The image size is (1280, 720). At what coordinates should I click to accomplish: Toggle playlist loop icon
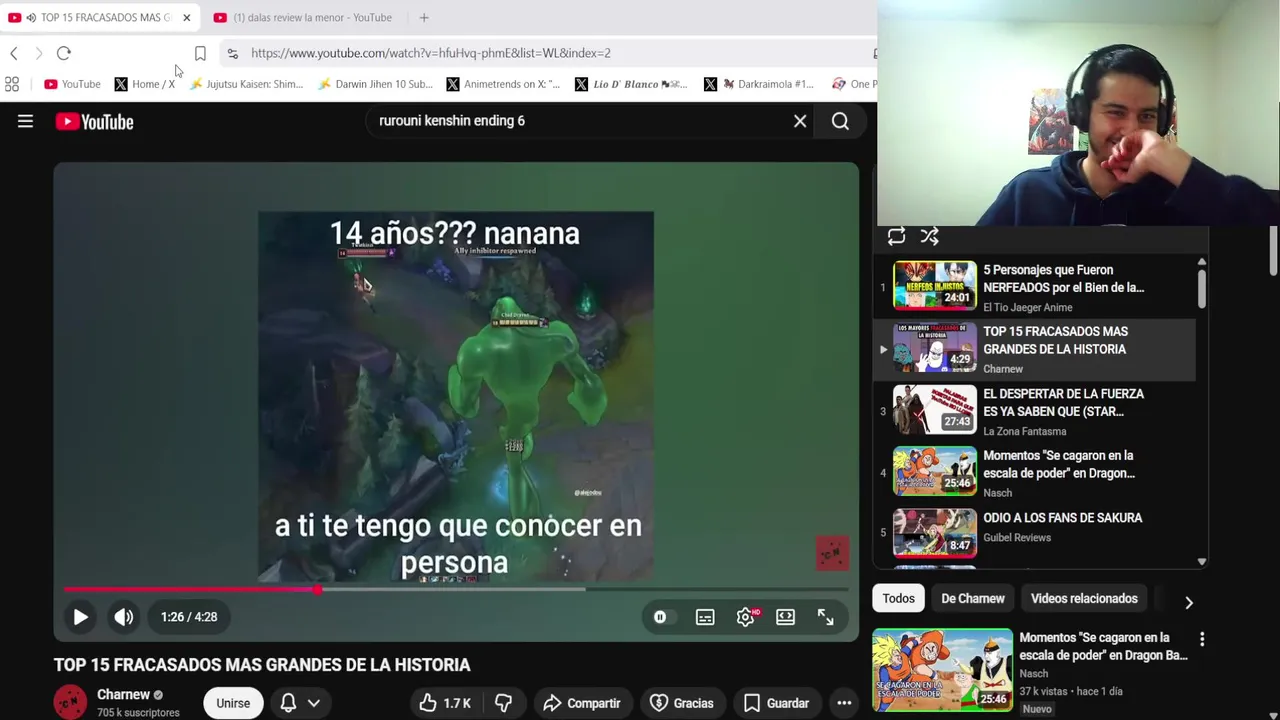[896, 236]
